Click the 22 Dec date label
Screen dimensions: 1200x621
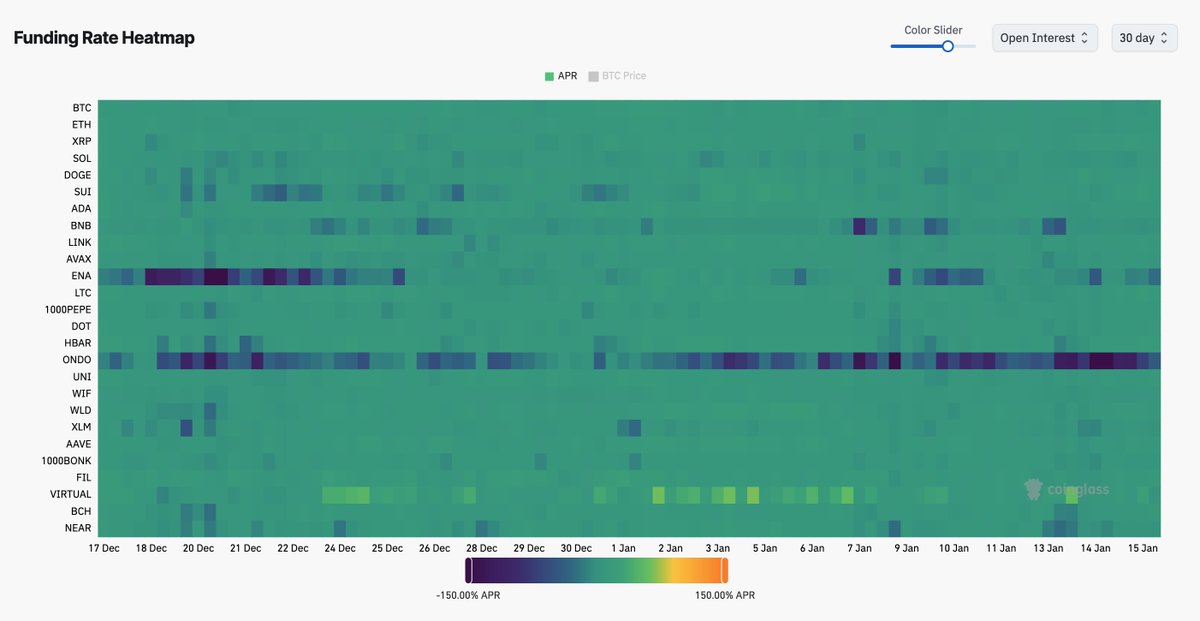coord(292,548)
